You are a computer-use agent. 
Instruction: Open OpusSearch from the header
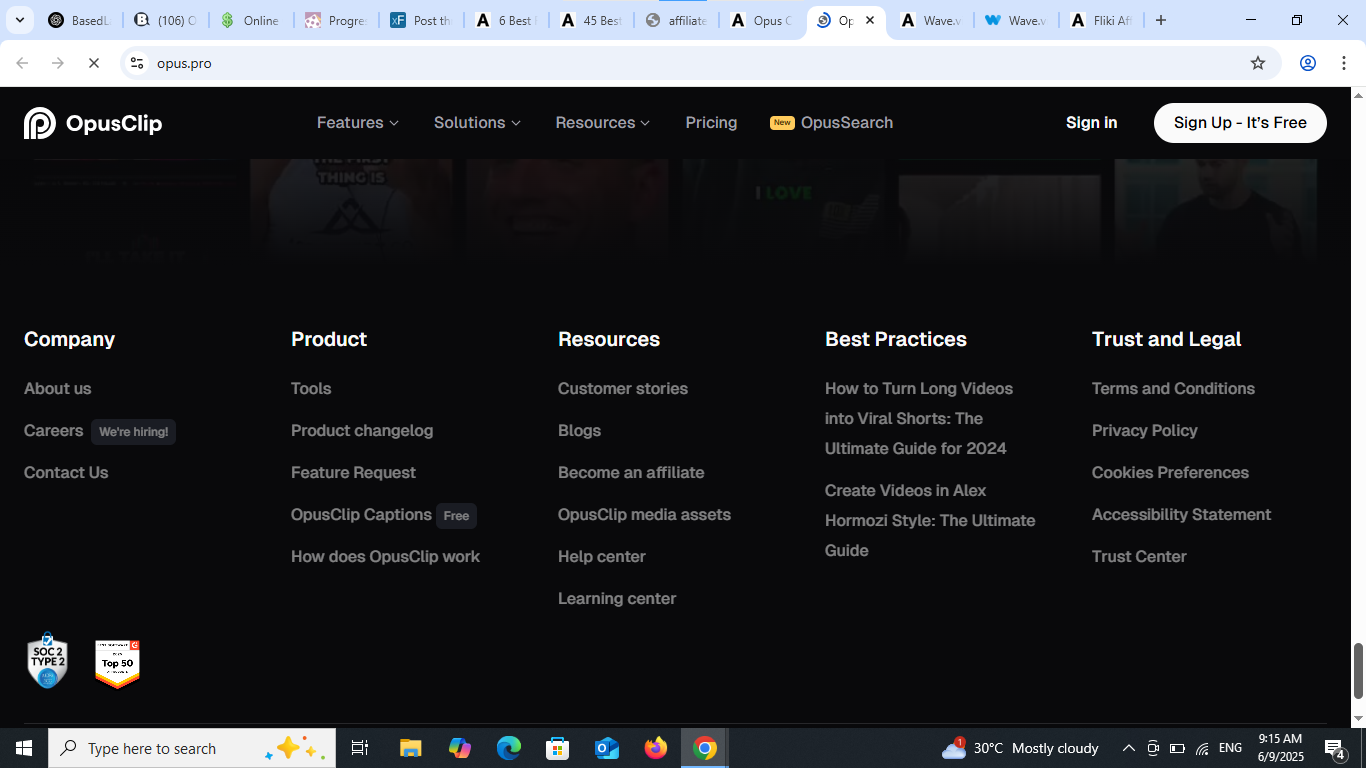(831, 123)
